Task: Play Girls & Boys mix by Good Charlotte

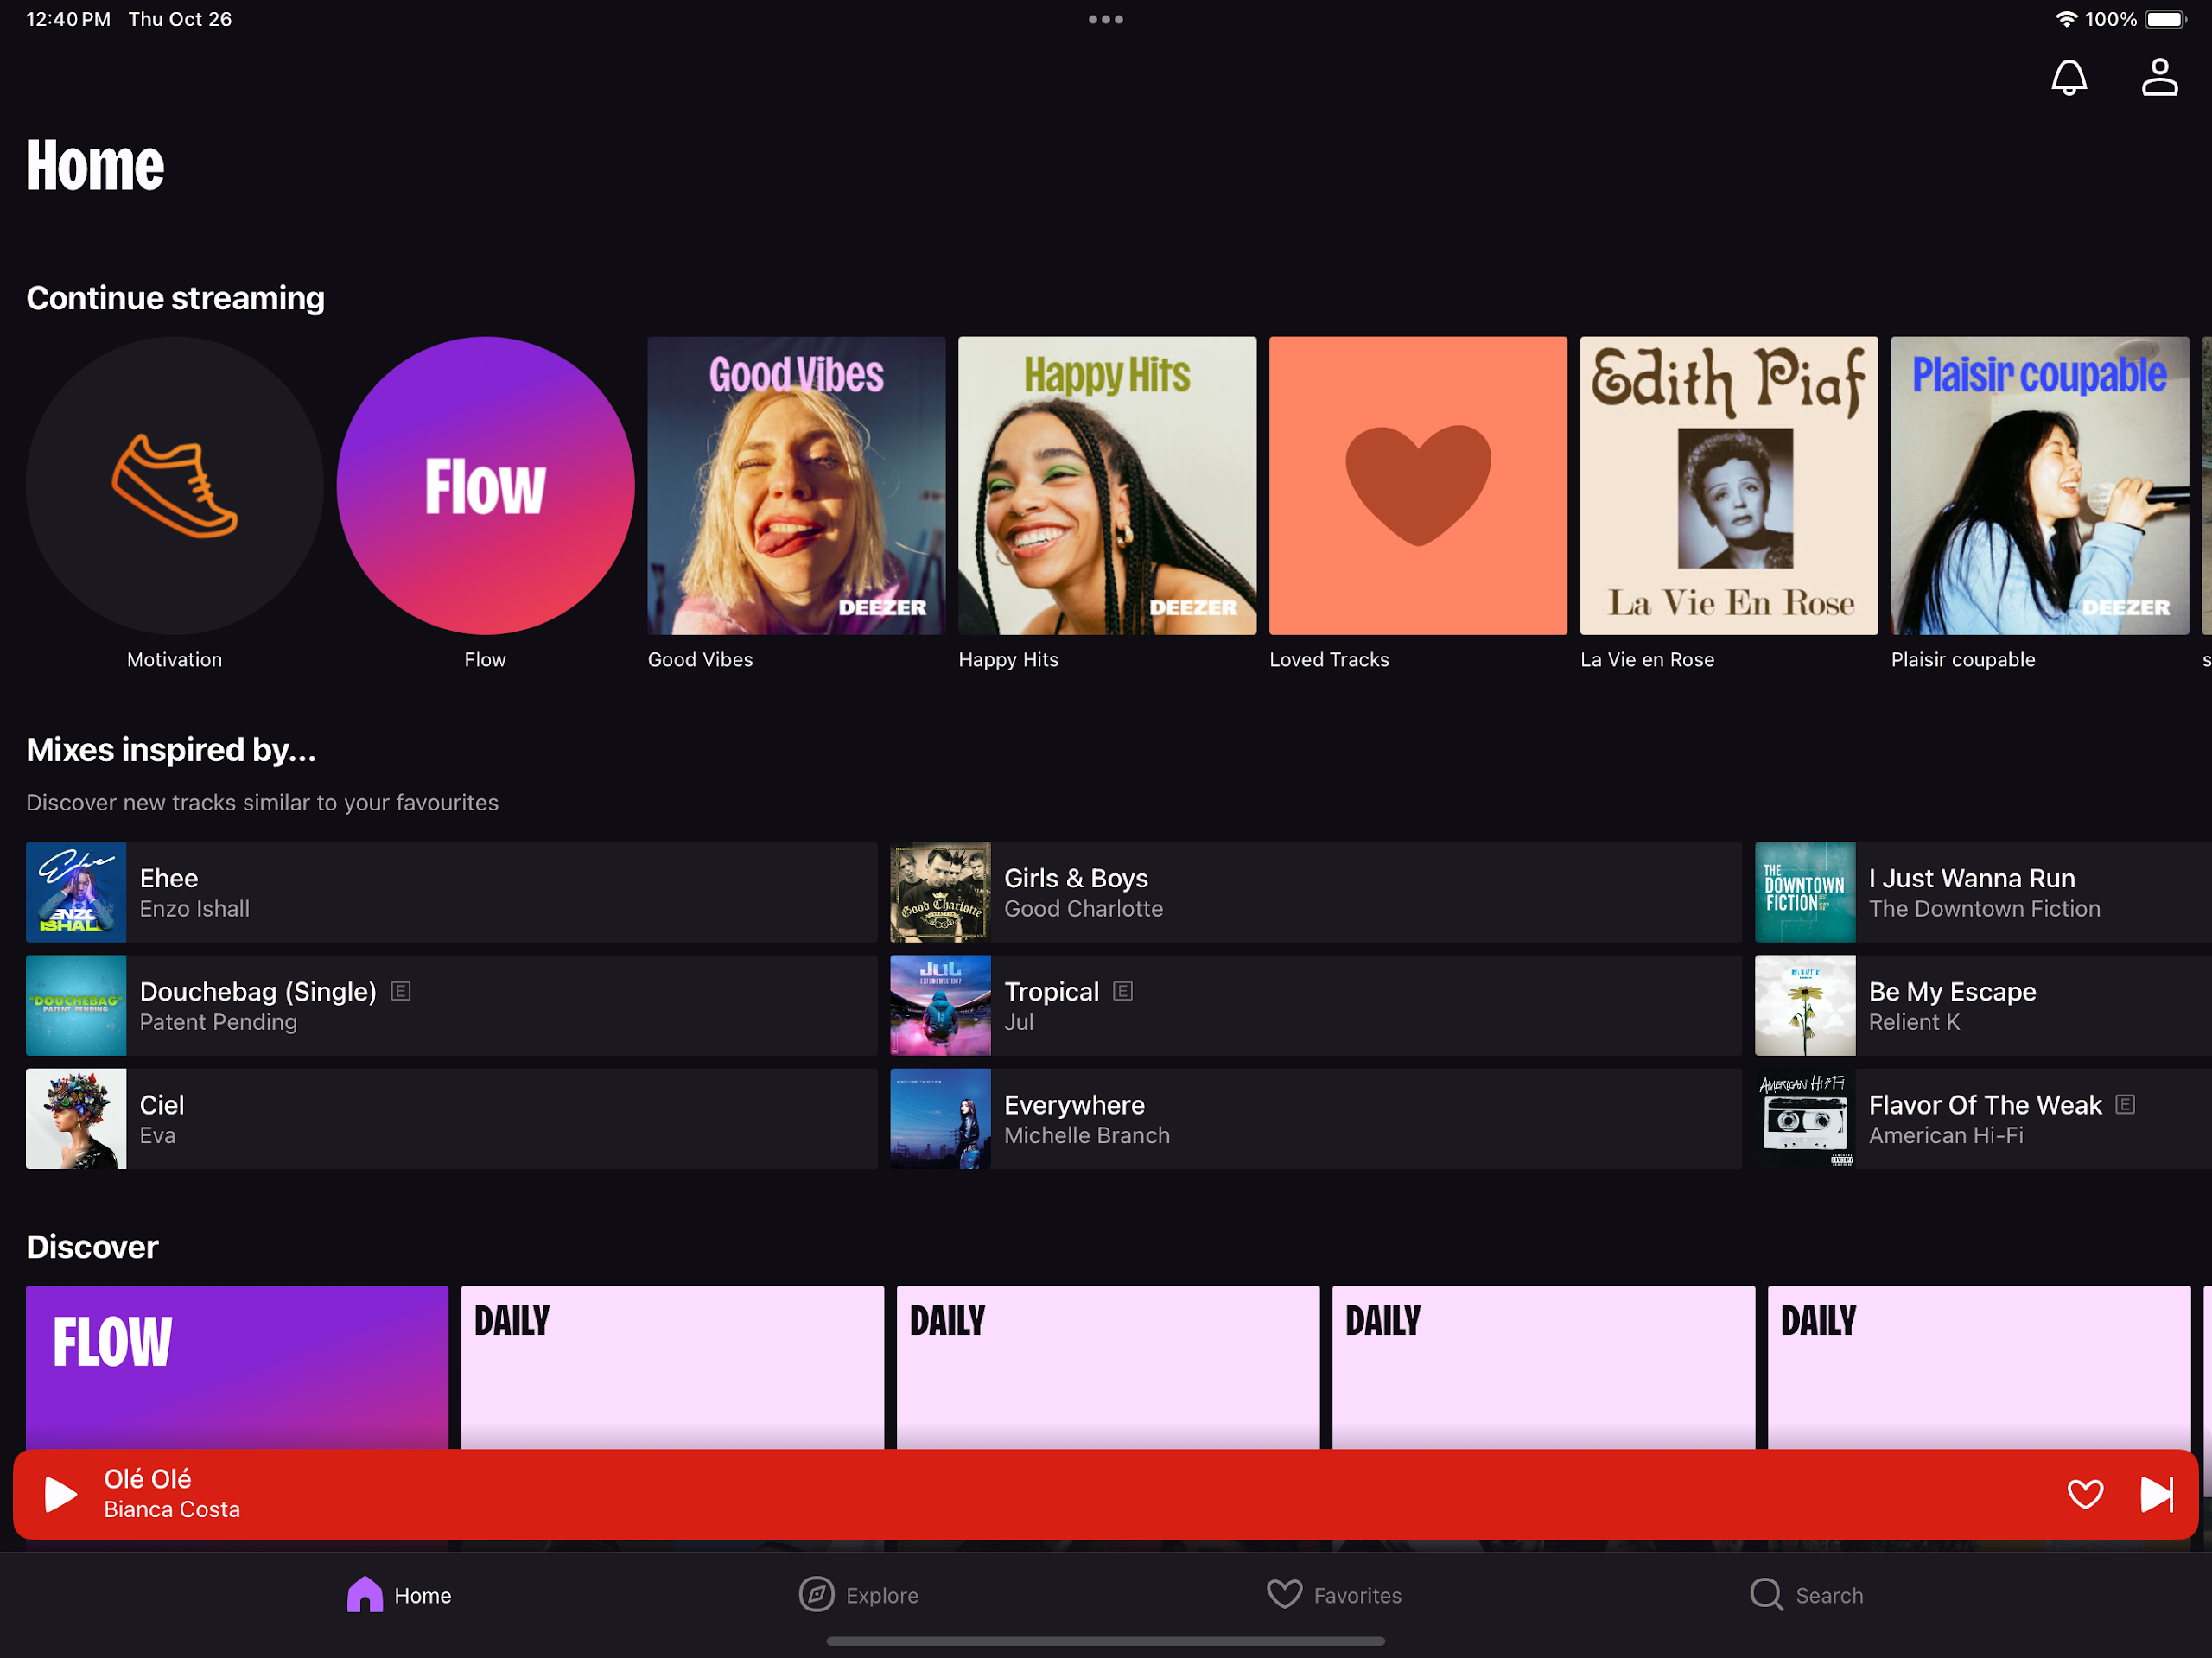Action: (x=1315, y=892)
